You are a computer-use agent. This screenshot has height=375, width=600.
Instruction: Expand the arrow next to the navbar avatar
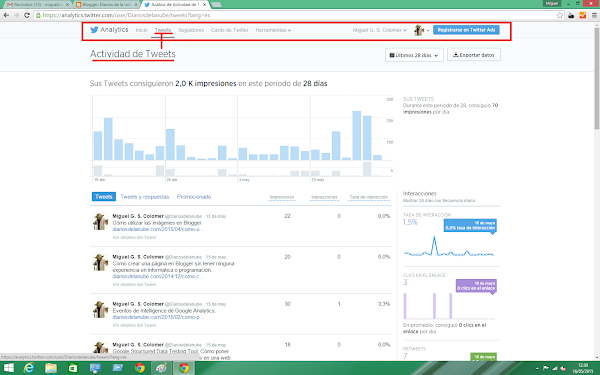(428, 30)
